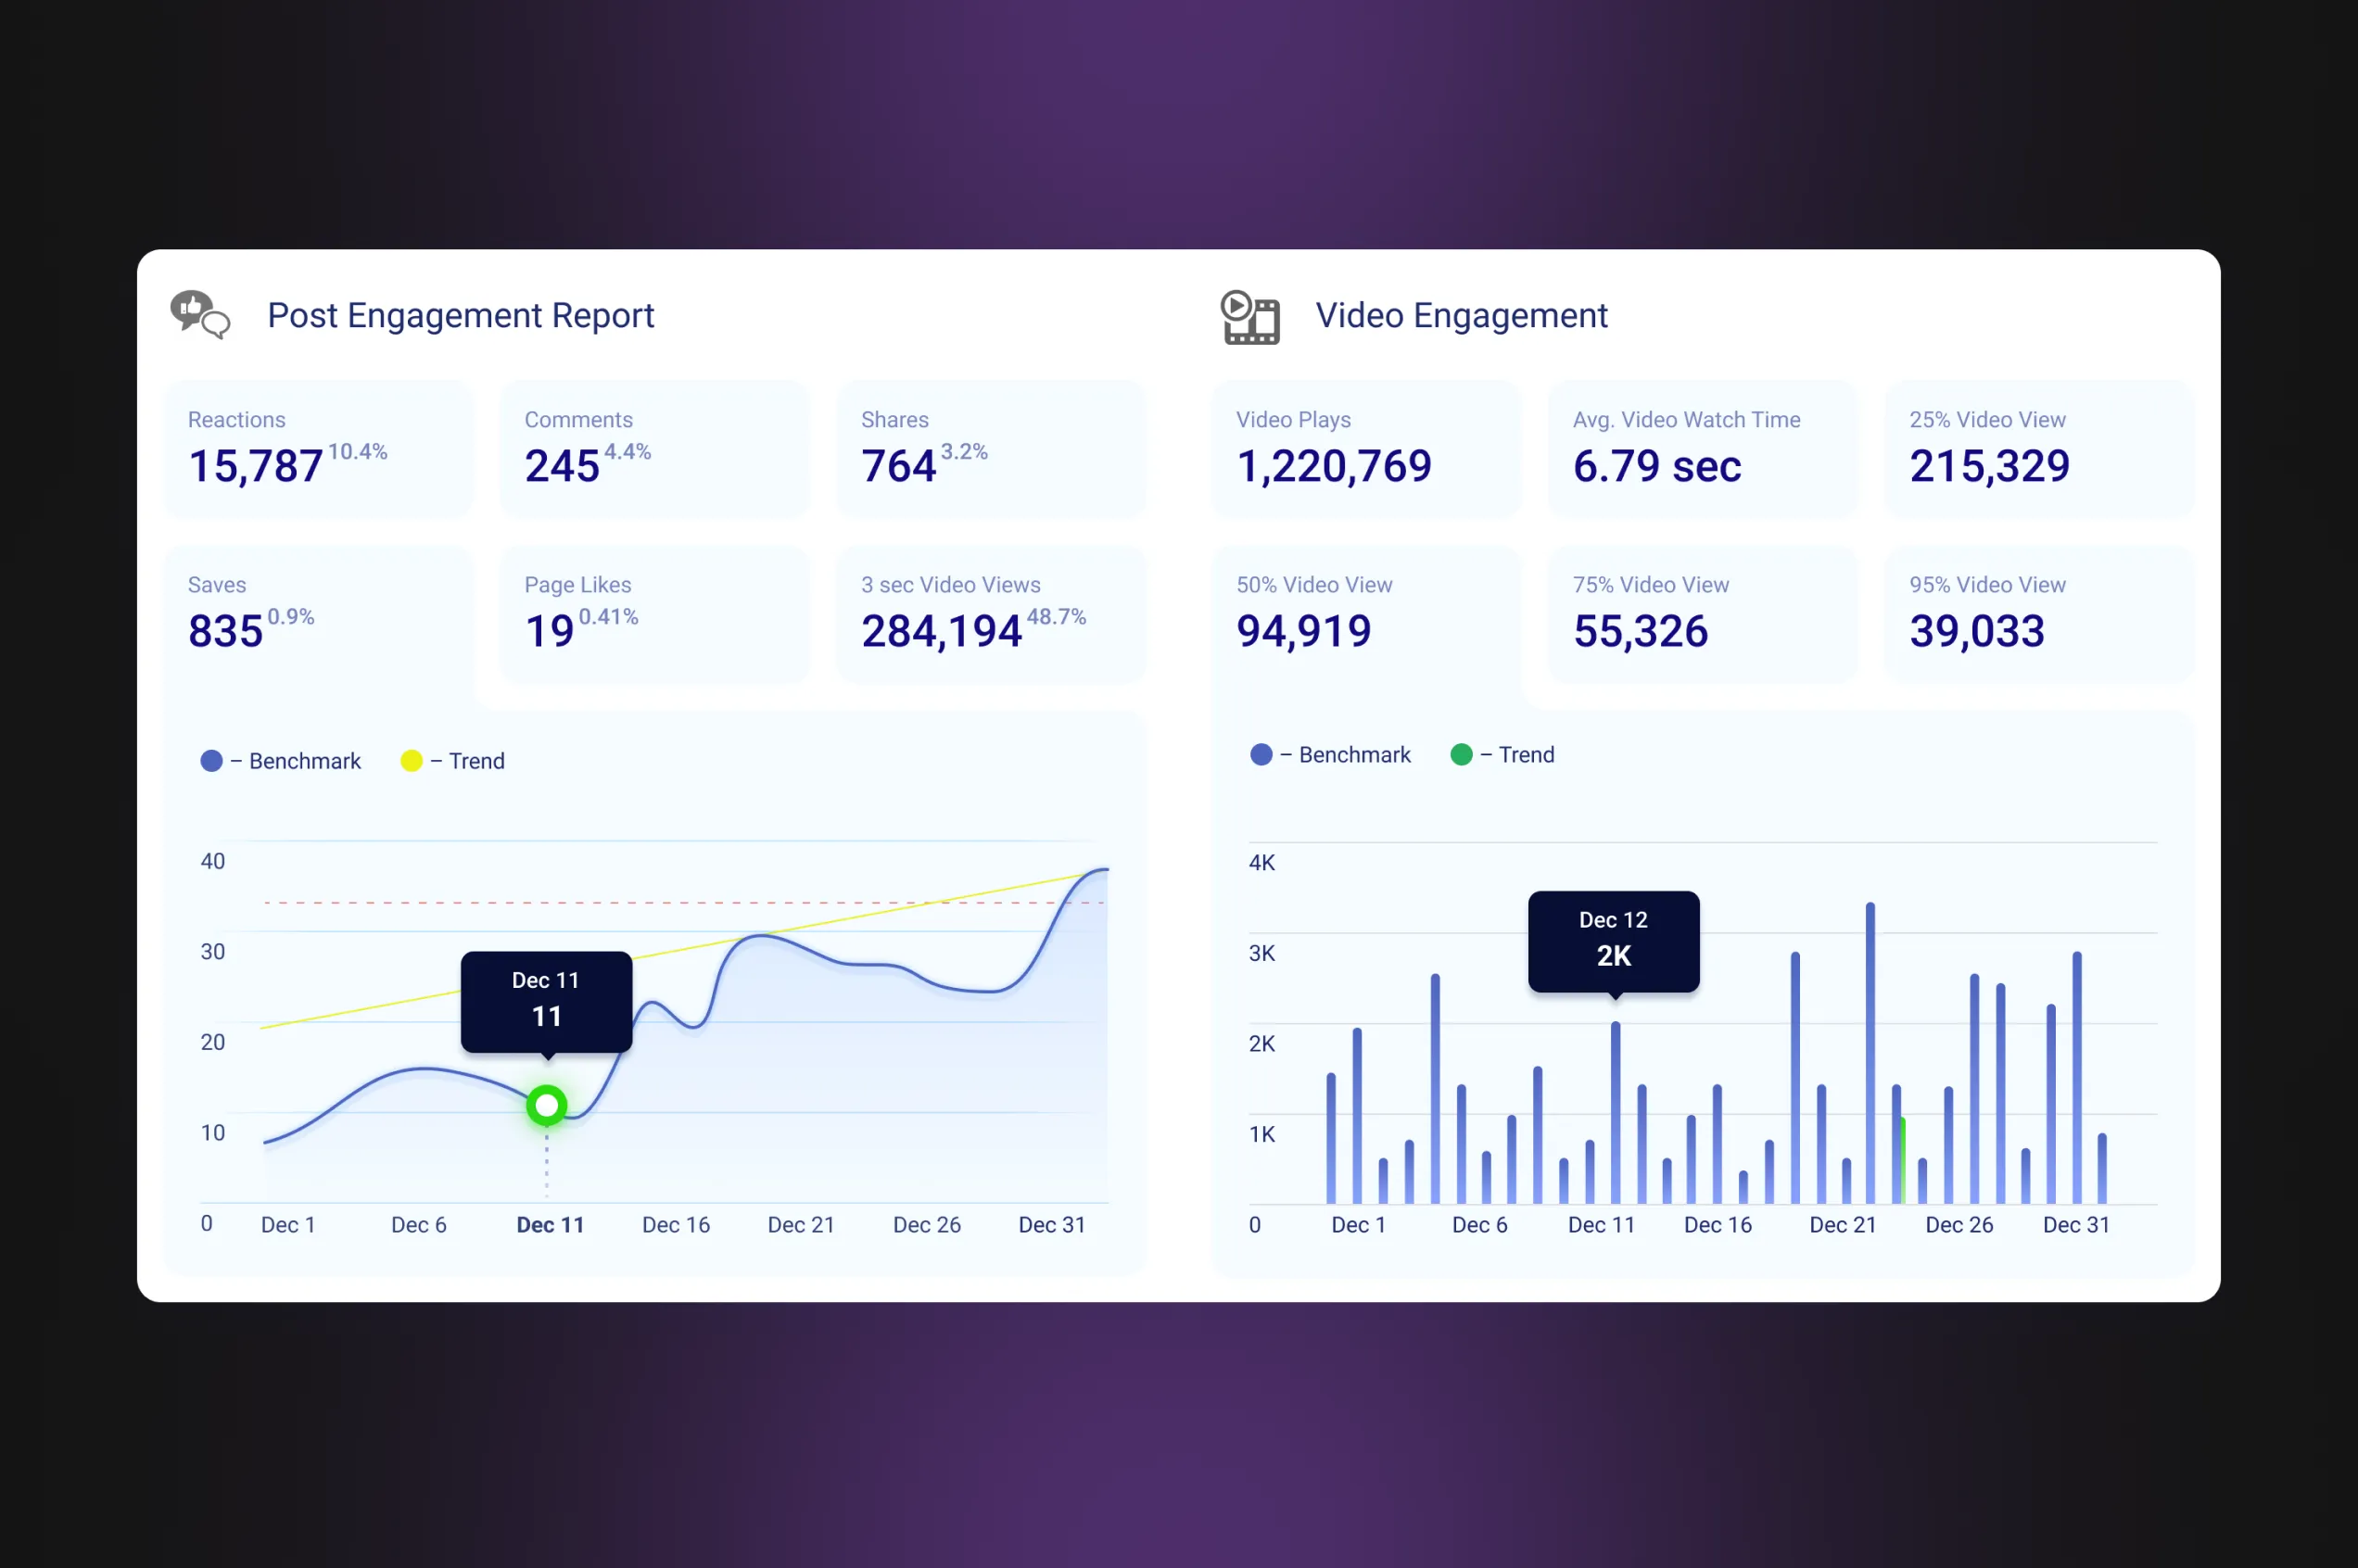The width and height of the screenshot is (2358, 1568).
Task: Click the Post Engagement thumbs-up chat icon
Action: click(199, 315)
